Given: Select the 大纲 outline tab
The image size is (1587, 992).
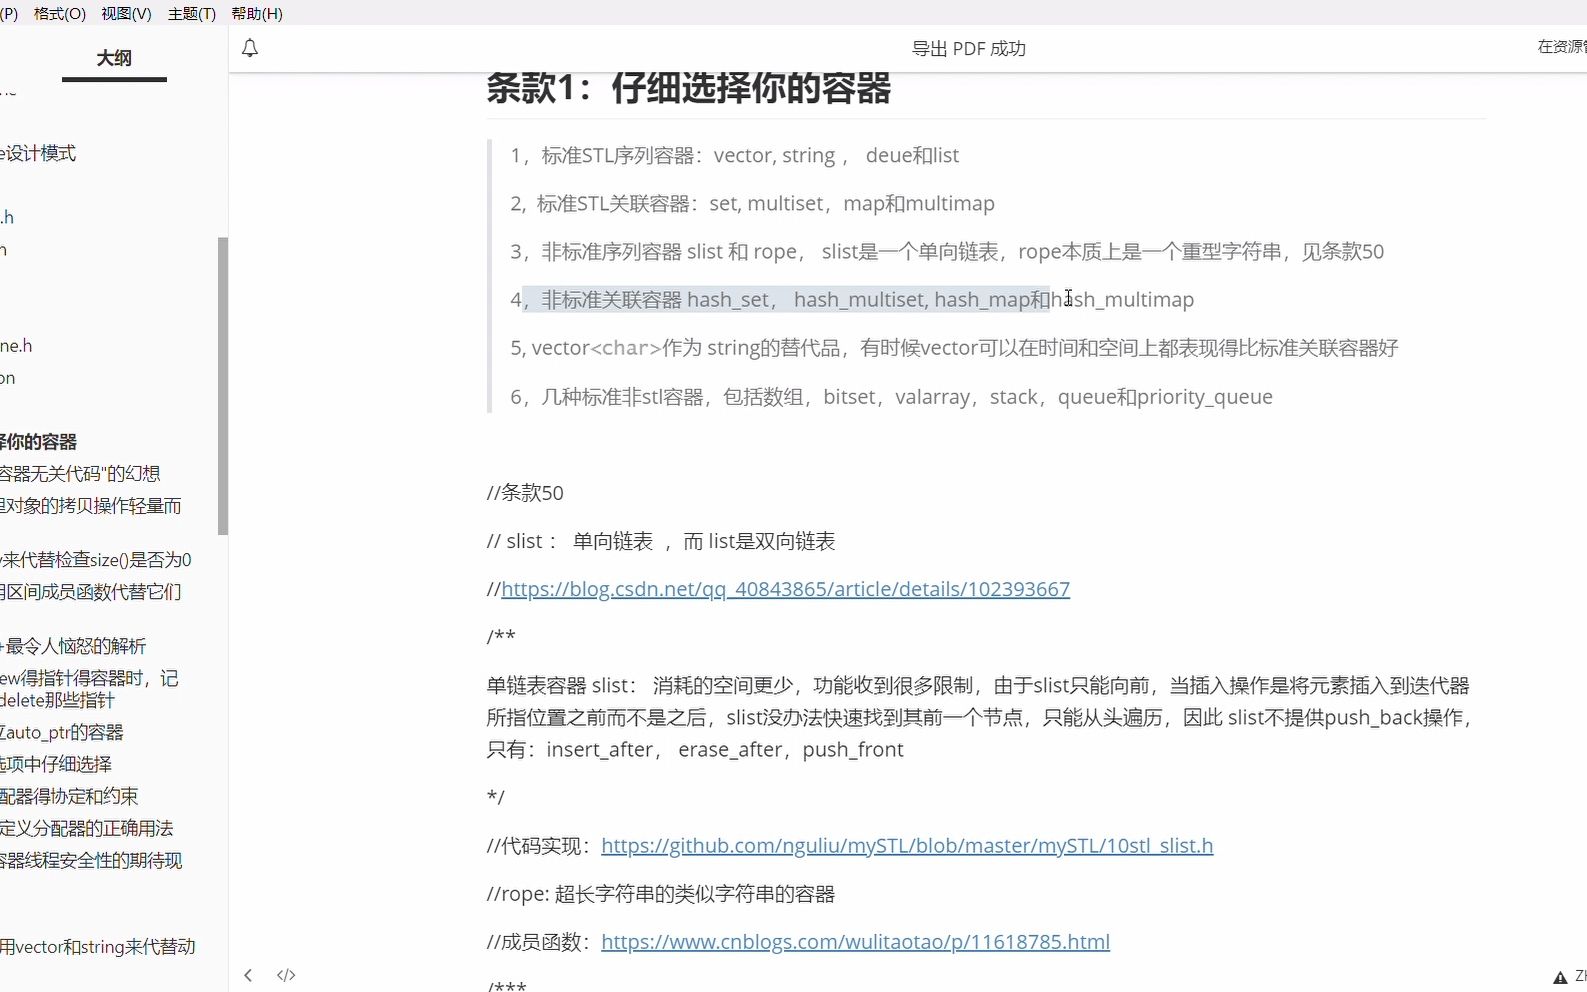Looking at the screenshot, I should coord(114,58).
